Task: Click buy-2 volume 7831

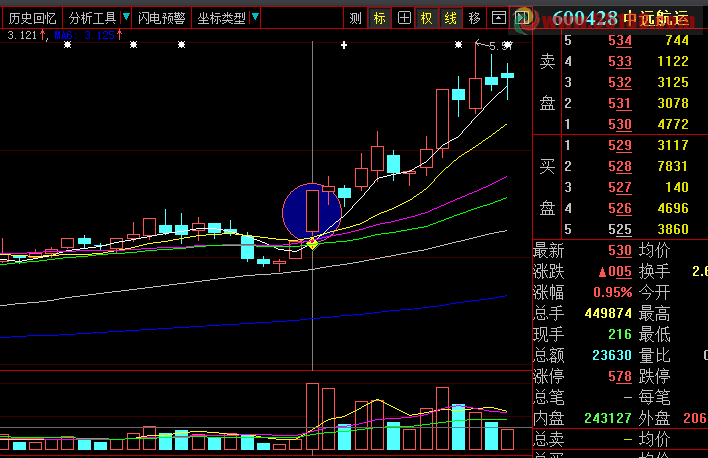Action: (673, 166)
